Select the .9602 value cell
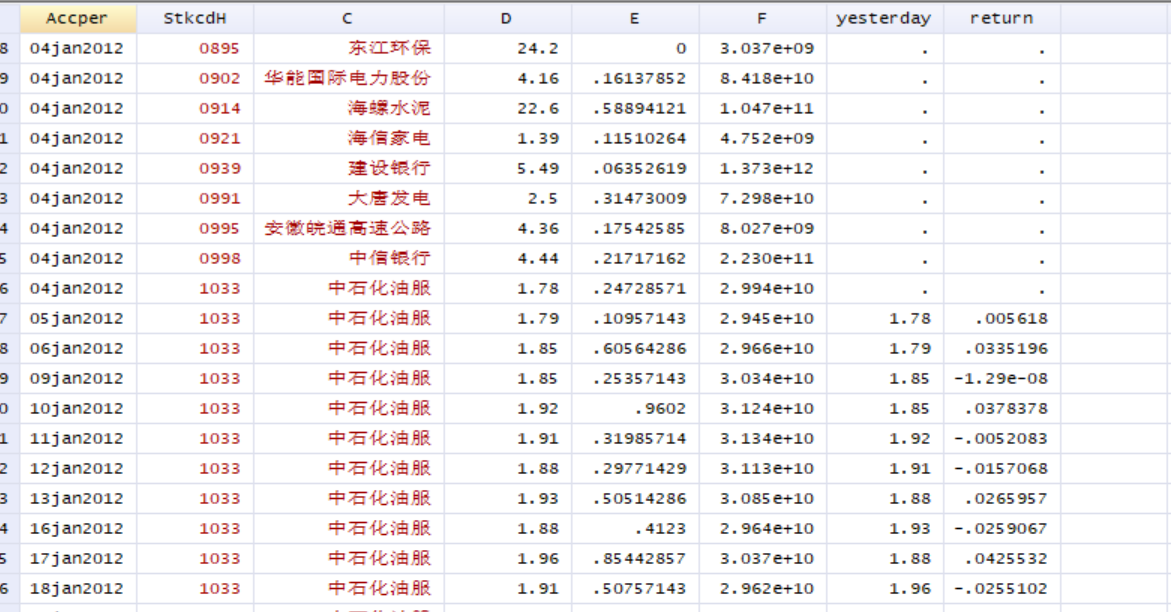The height and width of the screenshot is (612, 1171). coord(635,409)
